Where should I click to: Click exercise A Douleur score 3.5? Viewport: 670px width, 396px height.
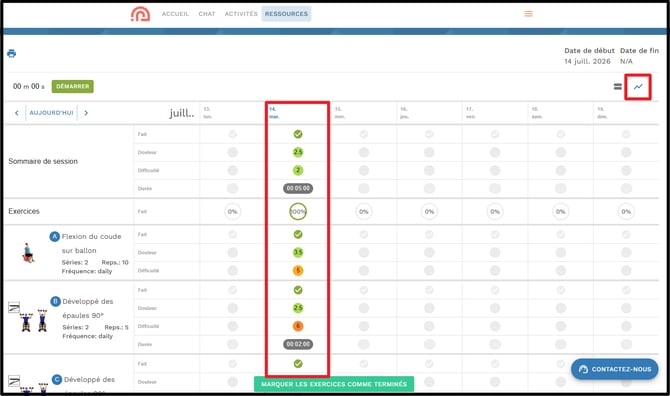[x=298, y=252]
